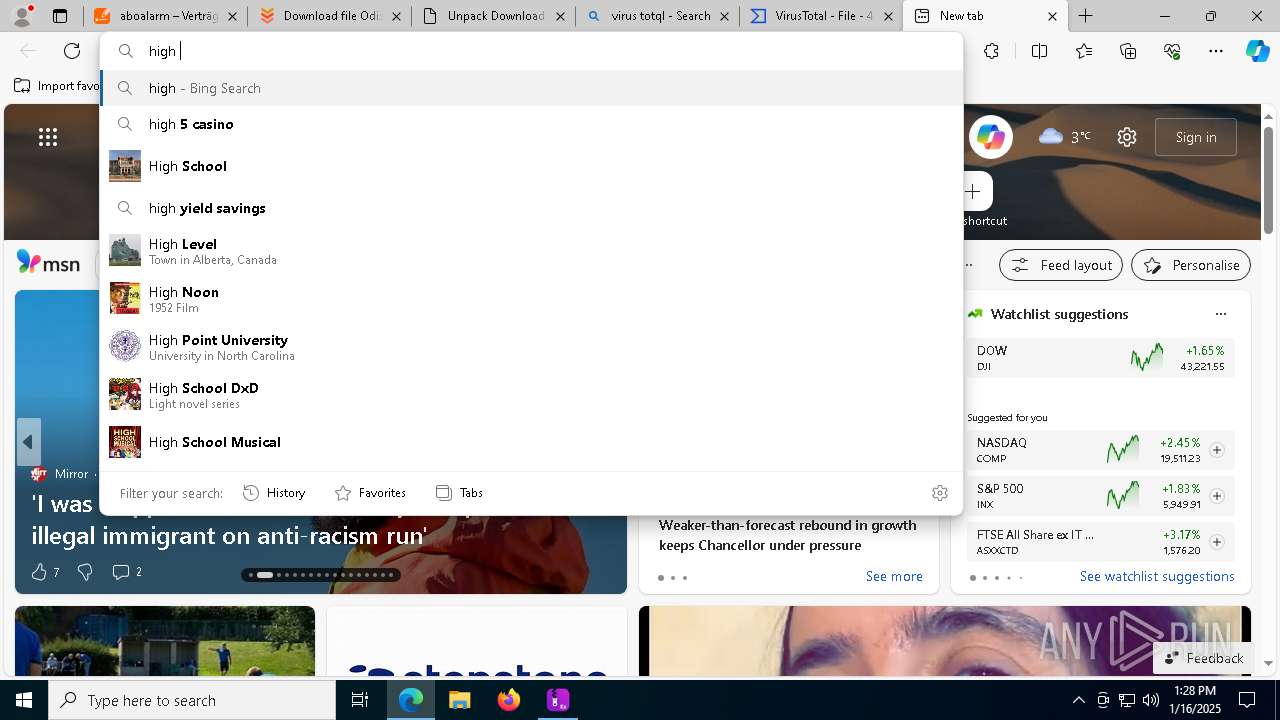Close the New tab tab
Image resolution: width=1280 pixels, height=720 pixels.
(1052, 16)
